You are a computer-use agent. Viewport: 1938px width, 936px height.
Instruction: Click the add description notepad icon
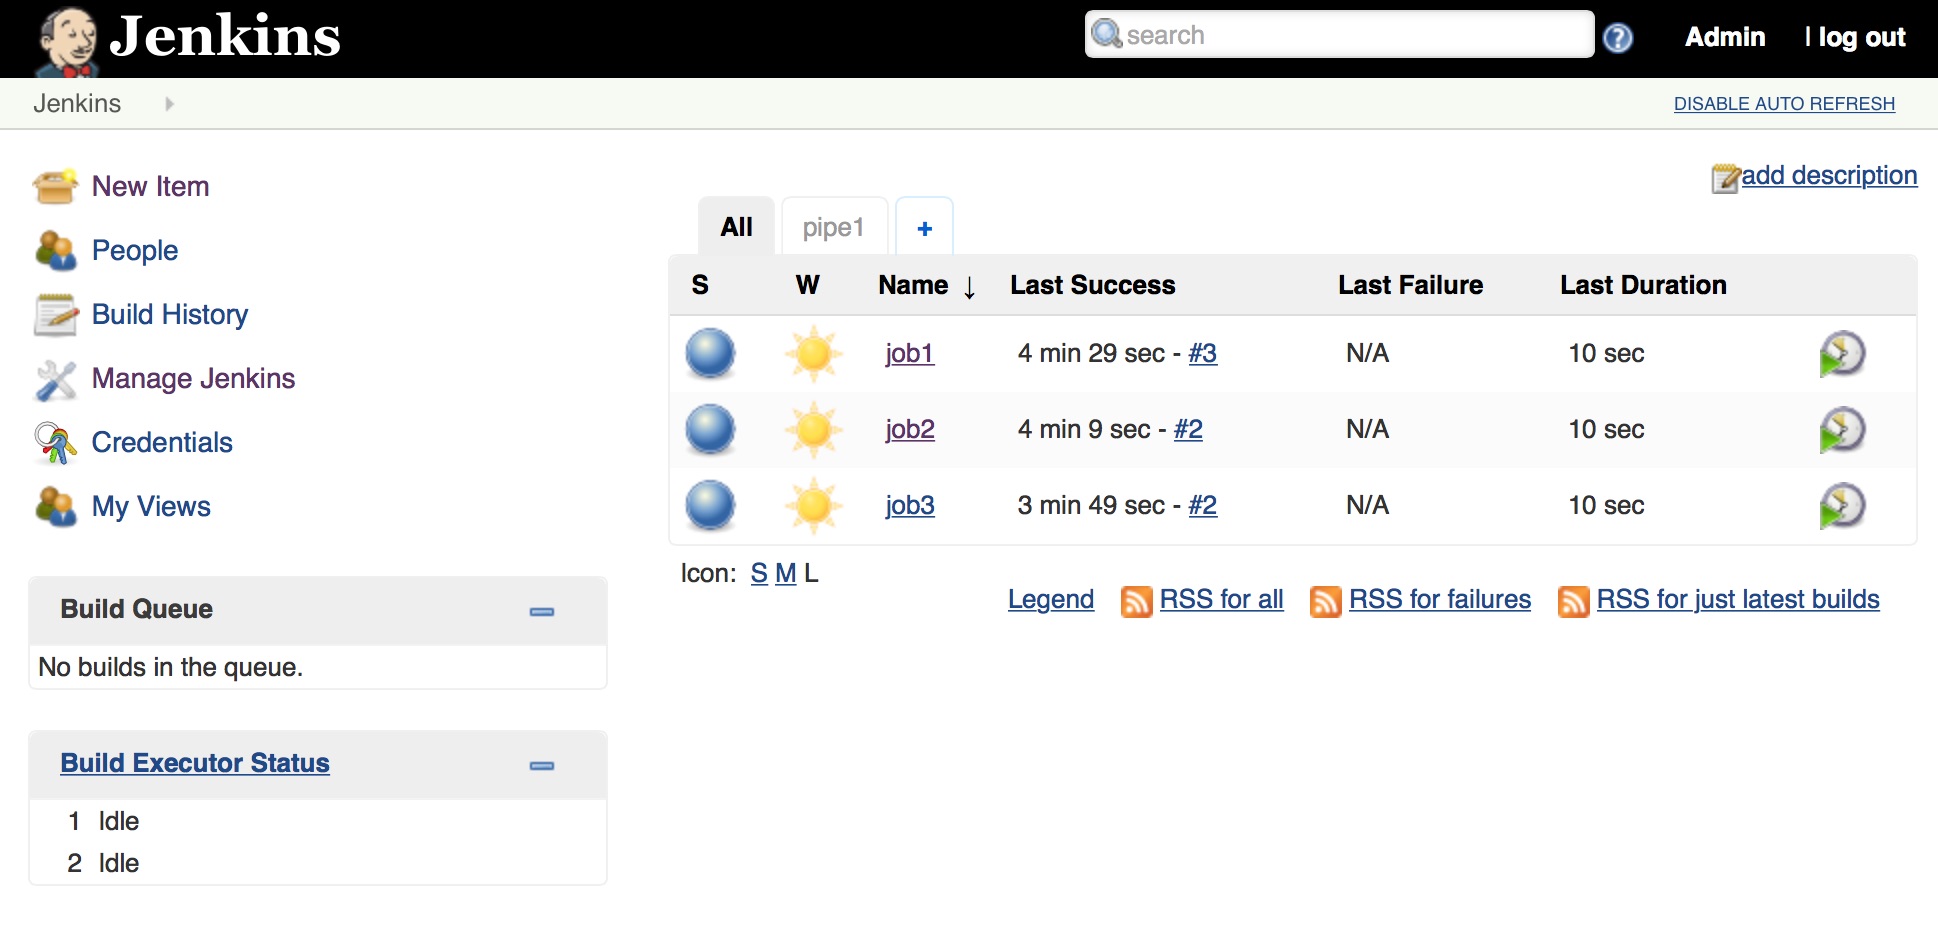coord(1726,178)
